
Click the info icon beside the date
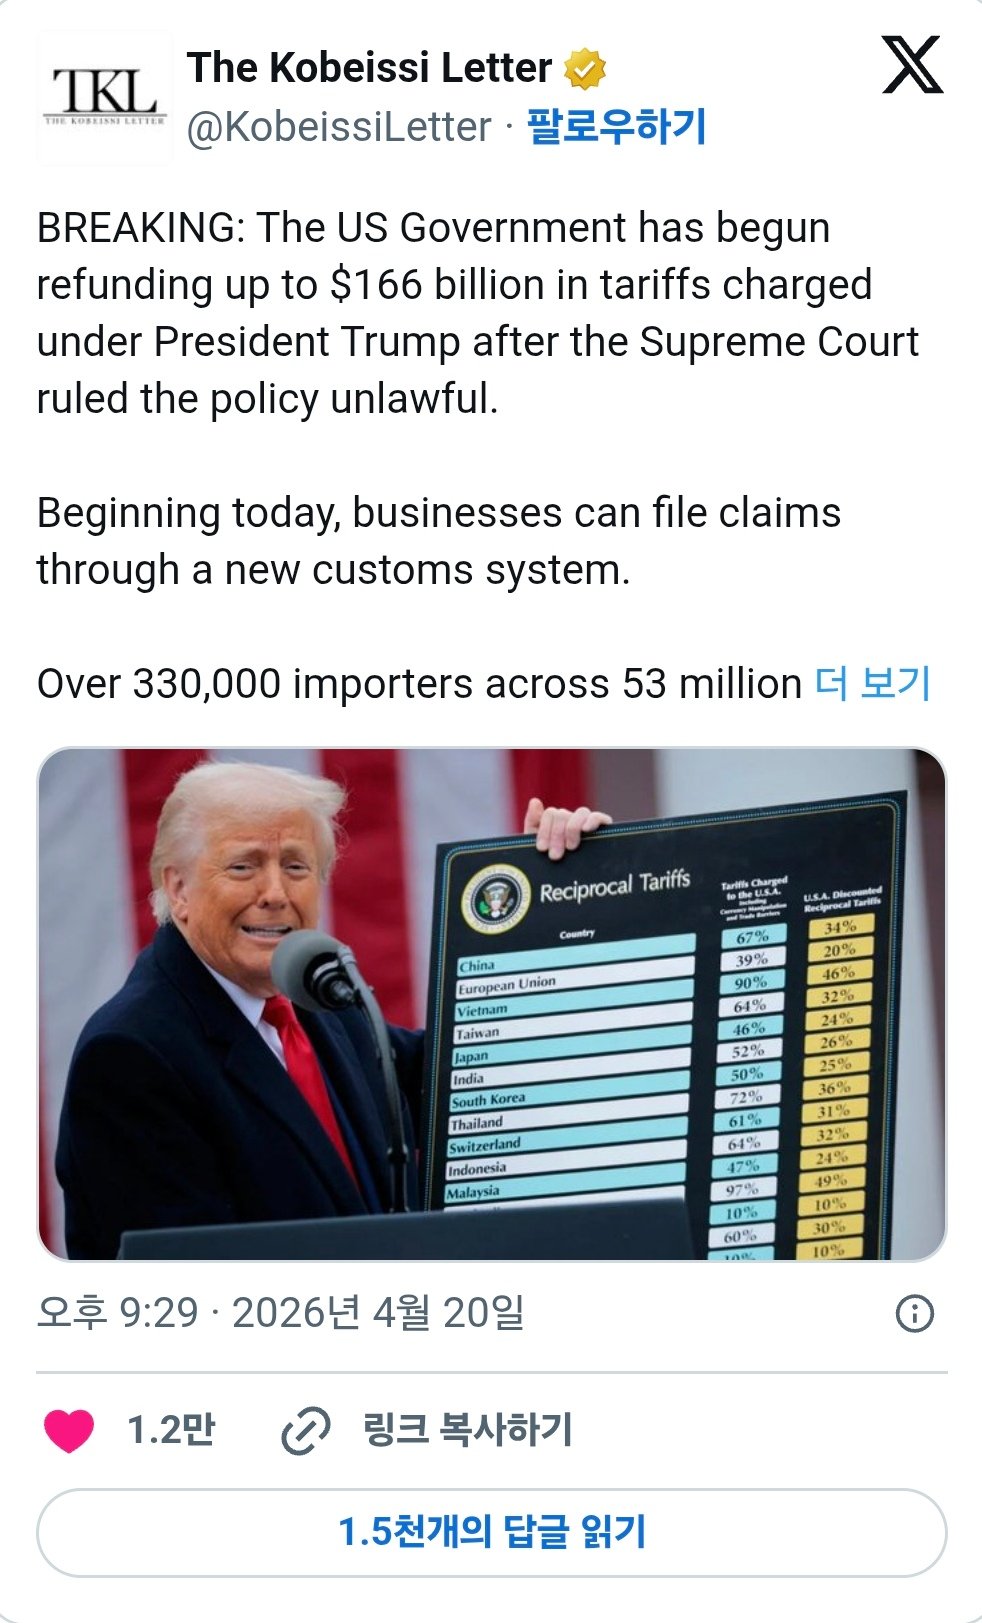tap(914, 1313)
